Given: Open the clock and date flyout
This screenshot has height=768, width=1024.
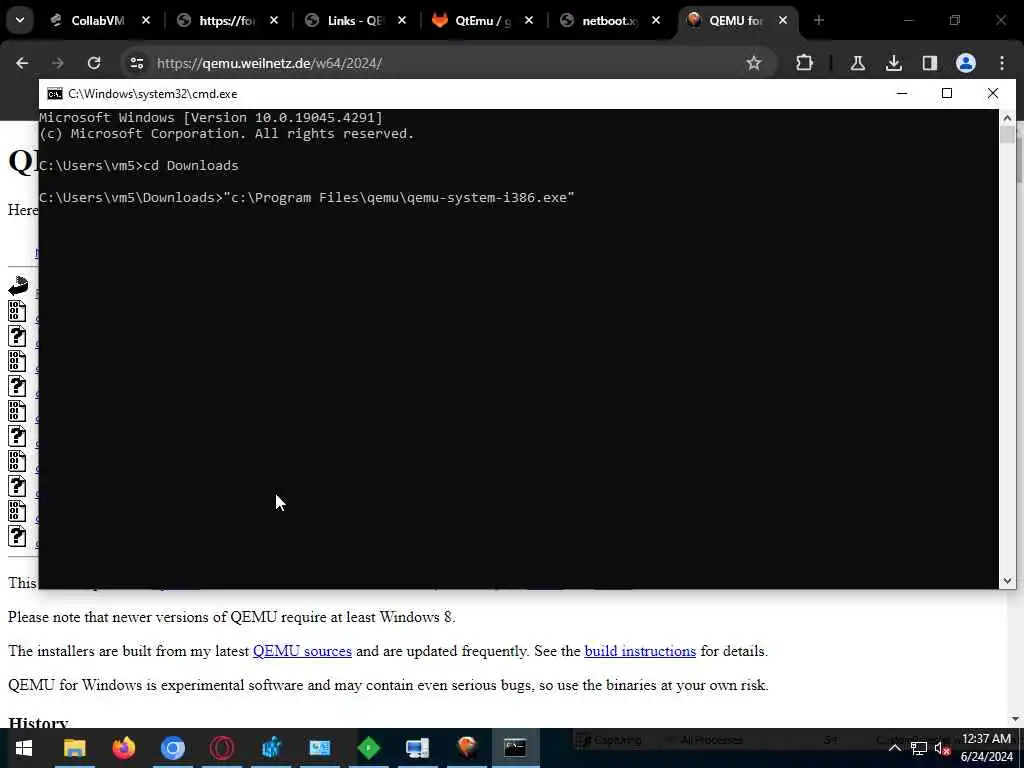Looking at the screenshot, I should click(986, 748).
